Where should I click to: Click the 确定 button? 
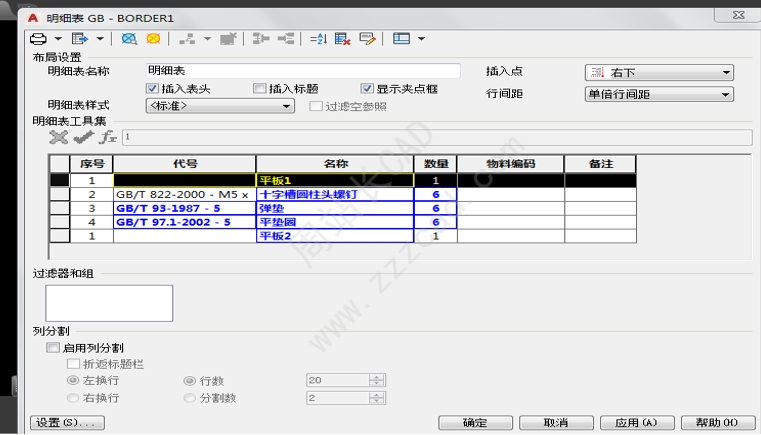(474, 423)
